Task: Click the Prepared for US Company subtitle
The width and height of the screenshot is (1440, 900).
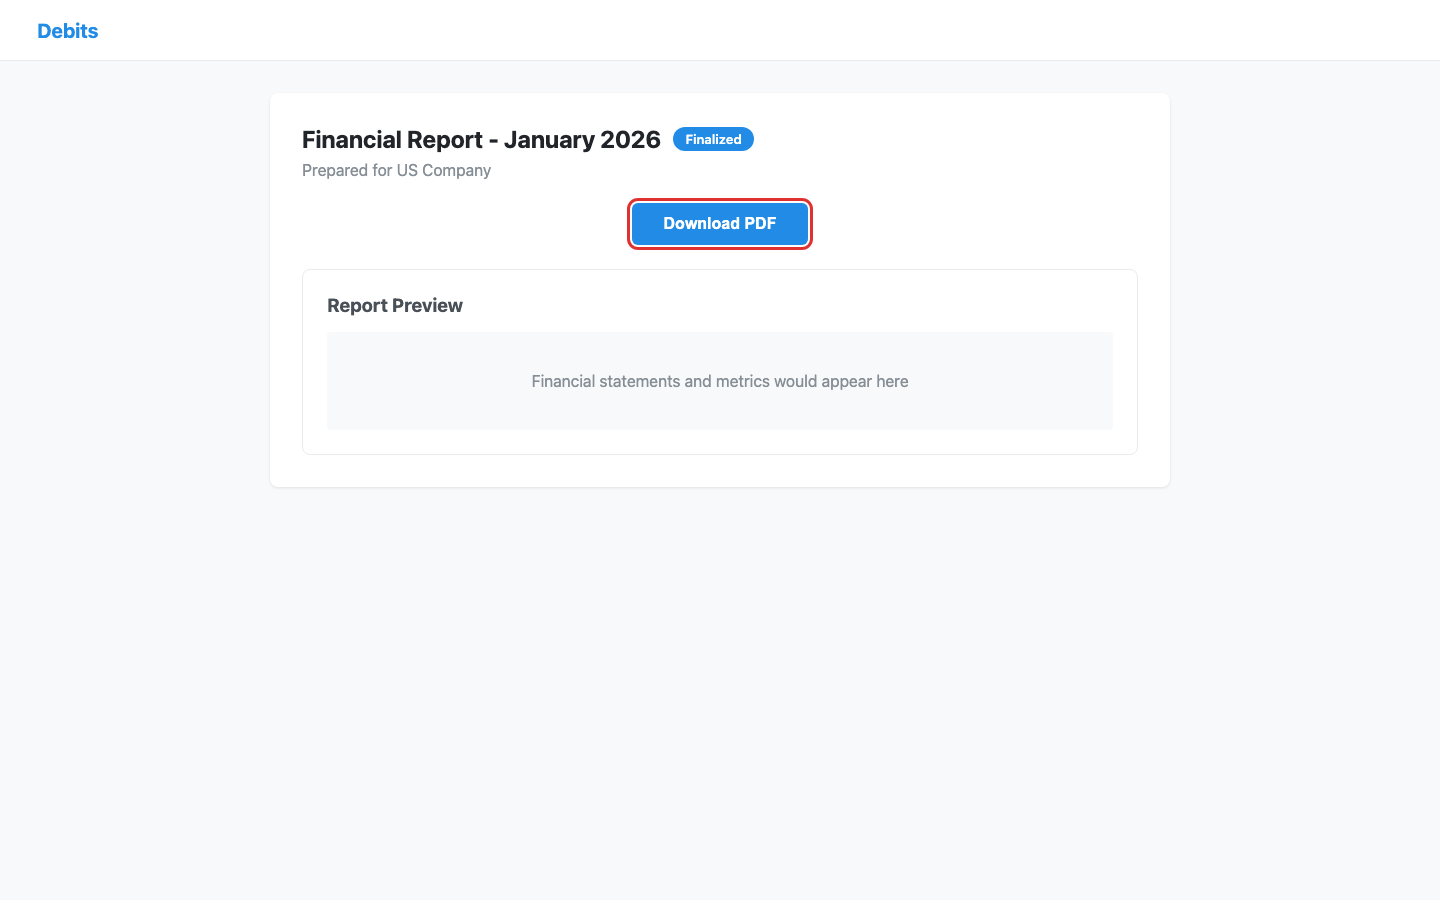Action: point(396,170)
